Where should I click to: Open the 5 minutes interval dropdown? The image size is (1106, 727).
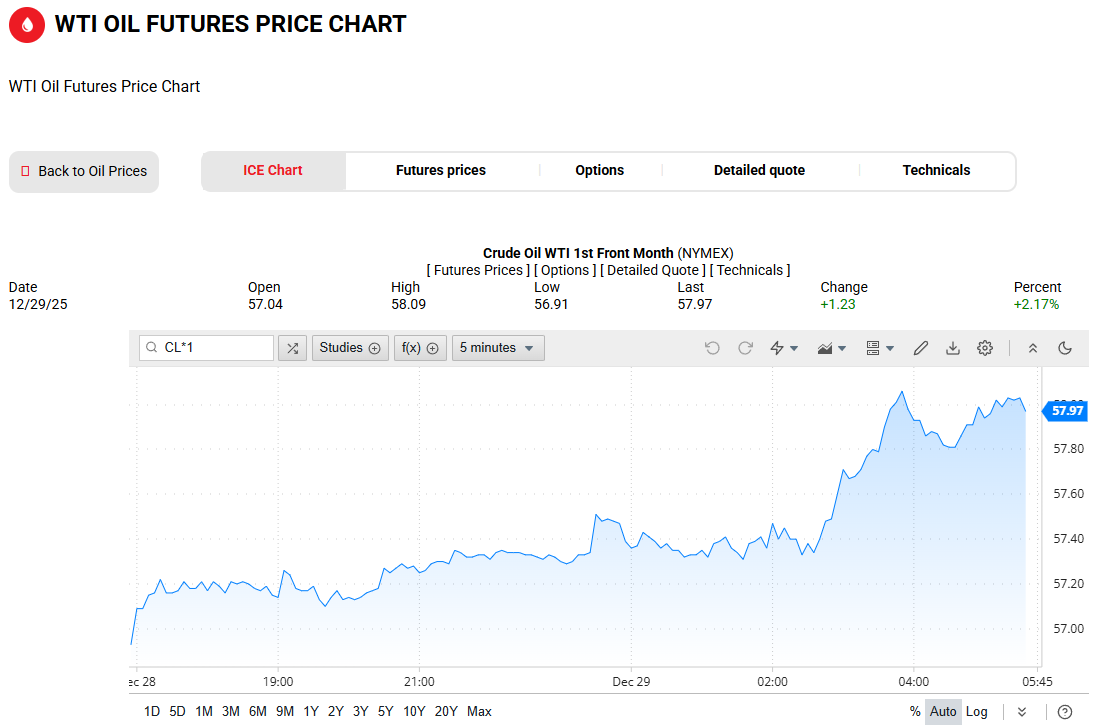(x=498, y=348)
